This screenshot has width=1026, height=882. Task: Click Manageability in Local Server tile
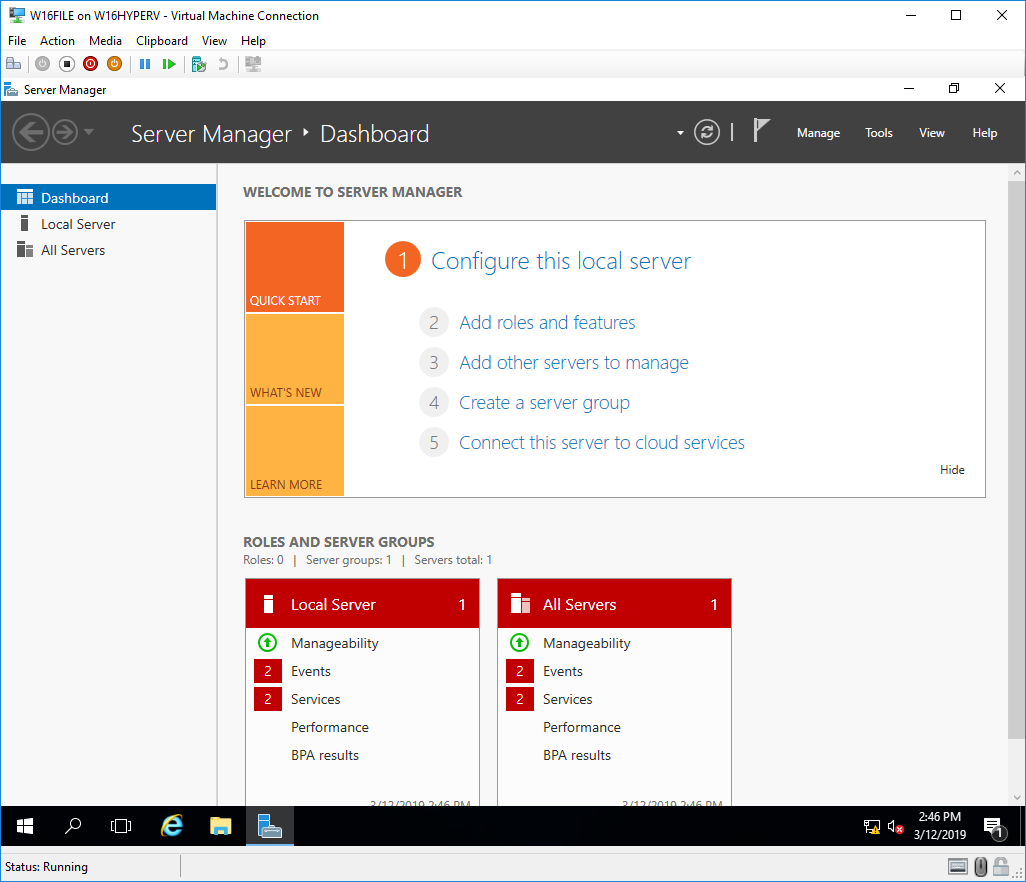point(335,643)
